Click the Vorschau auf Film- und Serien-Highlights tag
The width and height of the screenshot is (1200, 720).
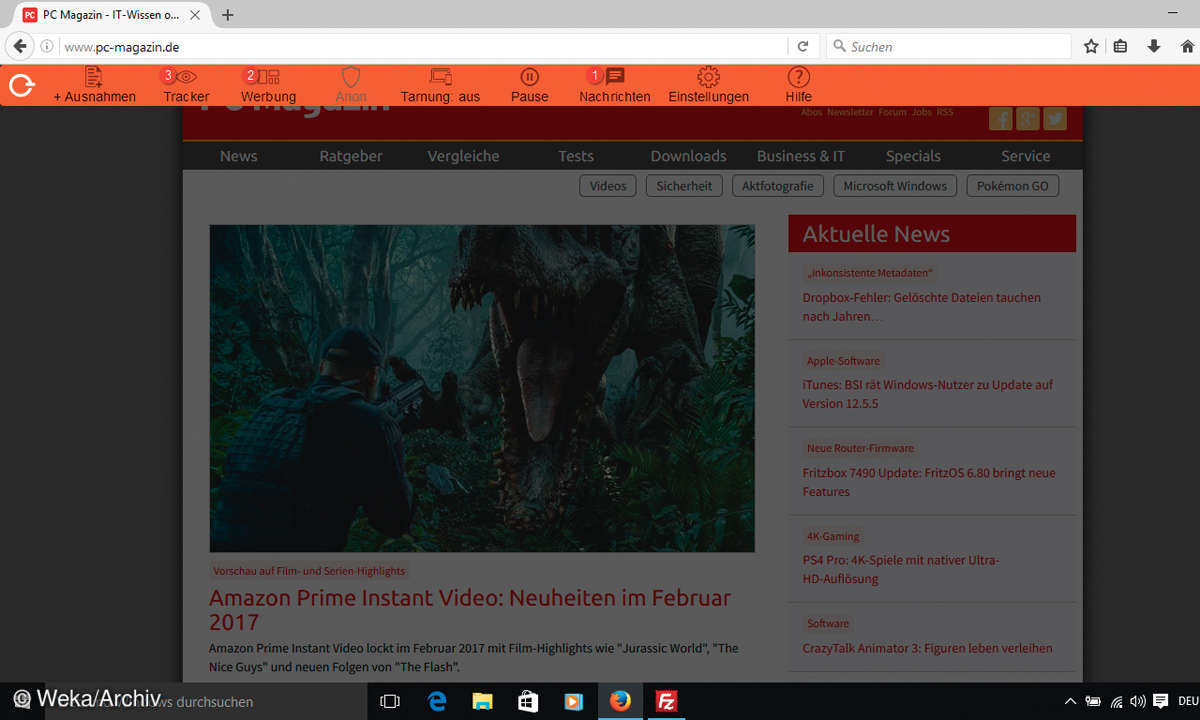coord(309,571)
